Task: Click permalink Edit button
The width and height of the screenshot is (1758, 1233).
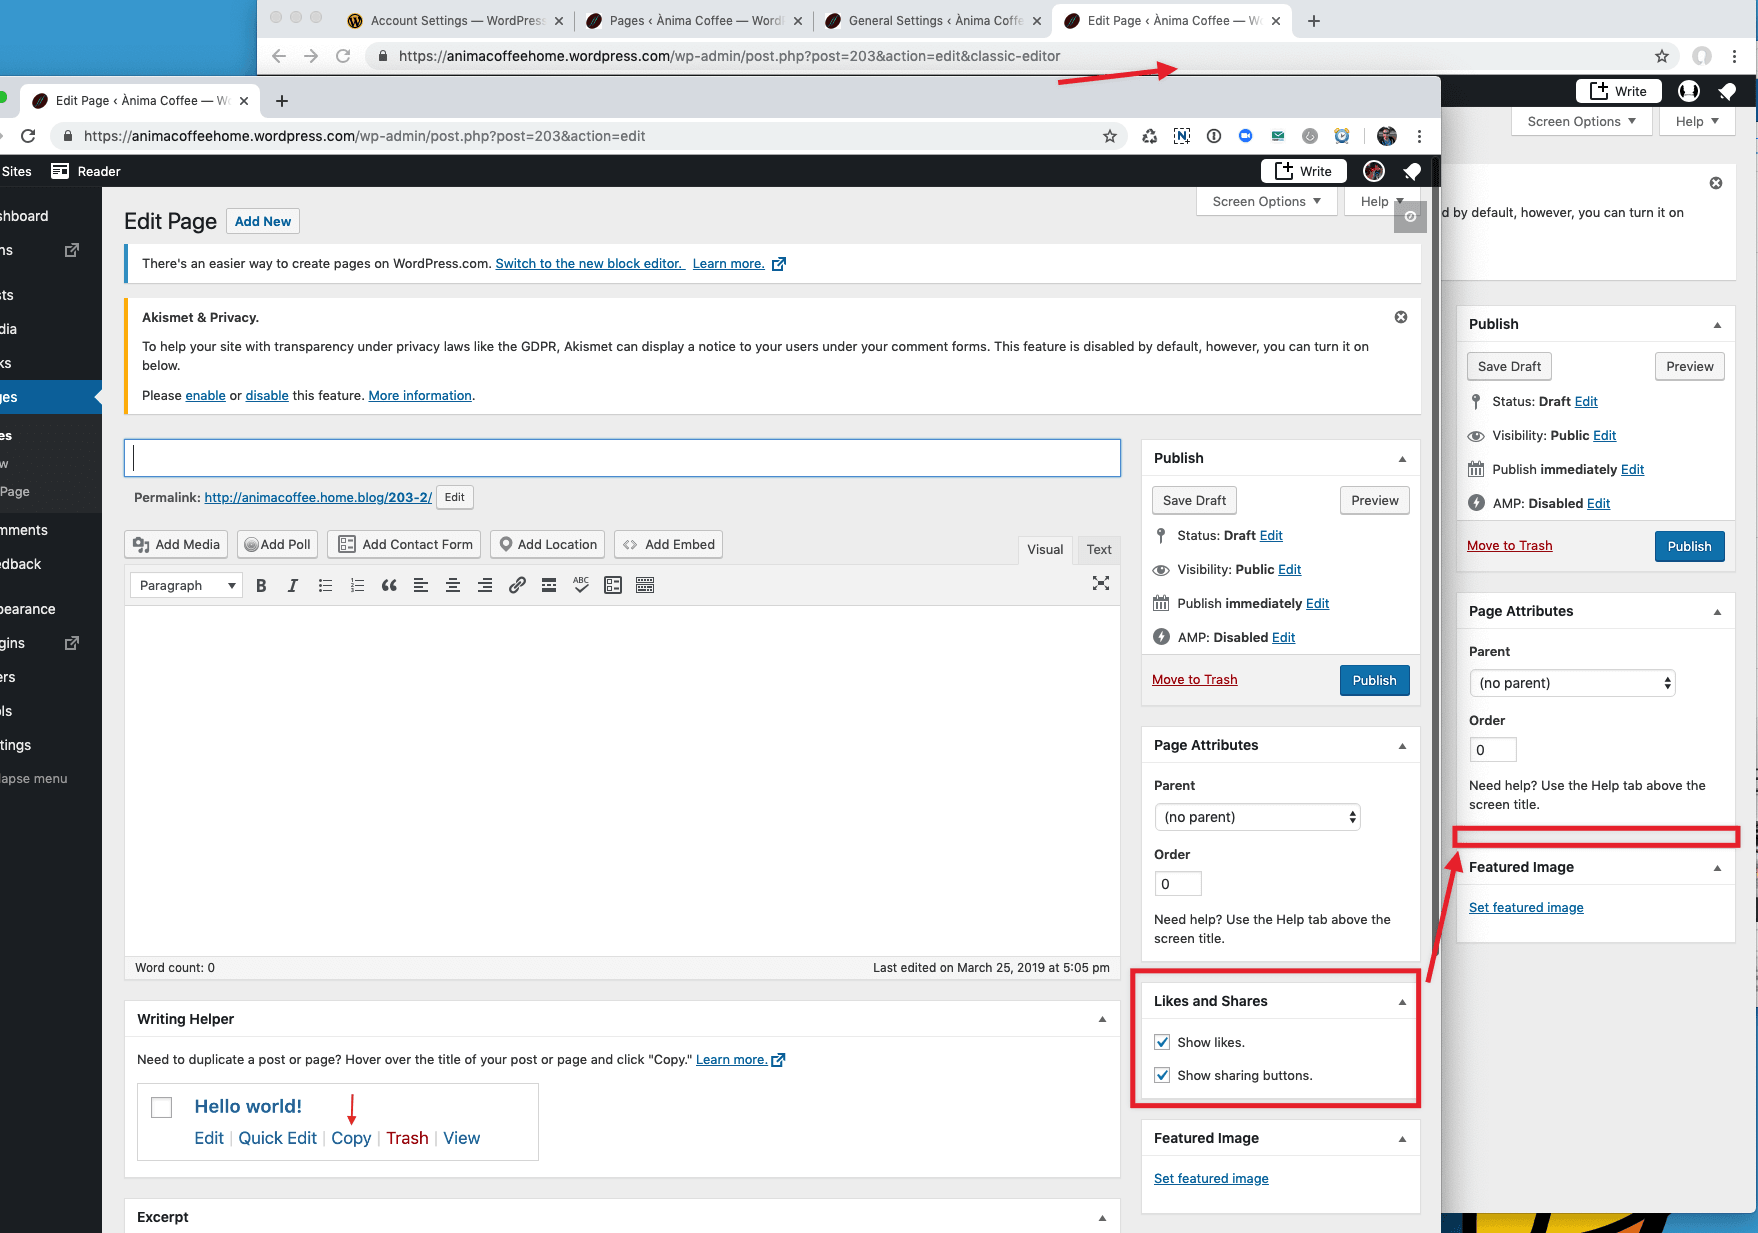Action: coord(455,497)
